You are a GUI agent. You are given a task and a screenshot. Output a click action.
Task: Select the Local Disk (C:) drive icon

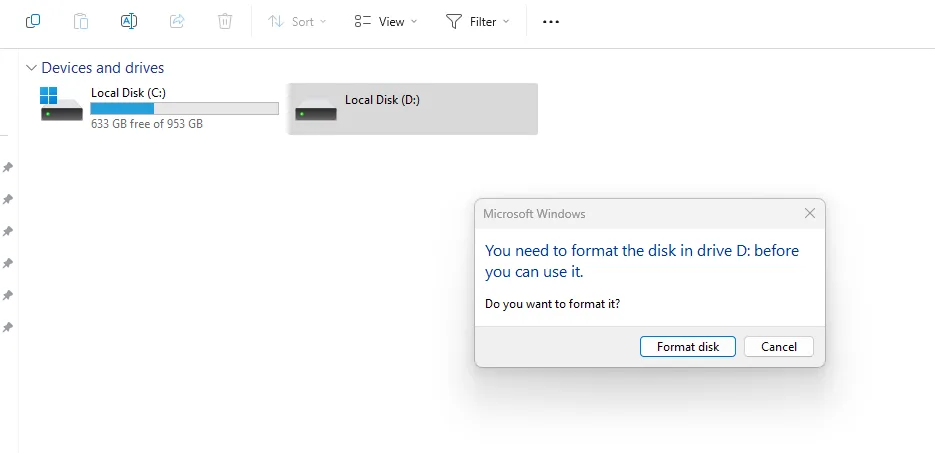pyautogui.click(x=61, y=106)
